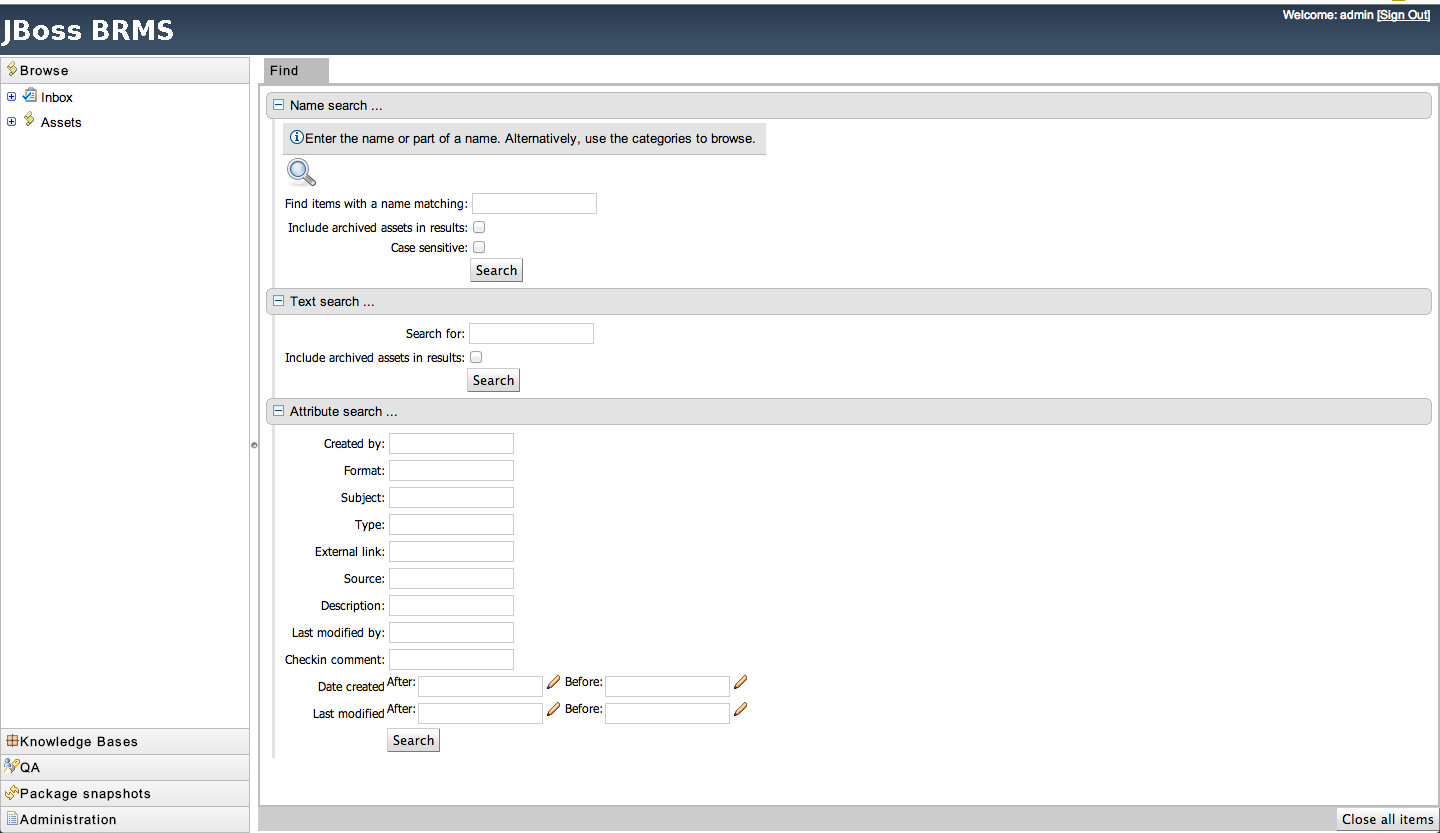
Task: Click the magnifying glass search icon
Action: click(301, 172)
